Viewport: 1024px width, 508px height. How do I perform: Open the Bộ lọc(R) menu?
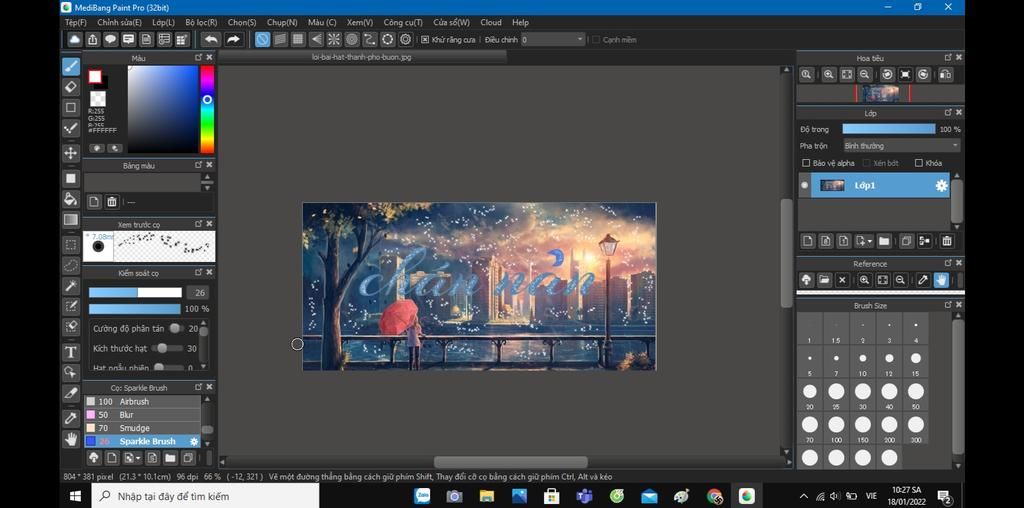[x=201, y=22]
